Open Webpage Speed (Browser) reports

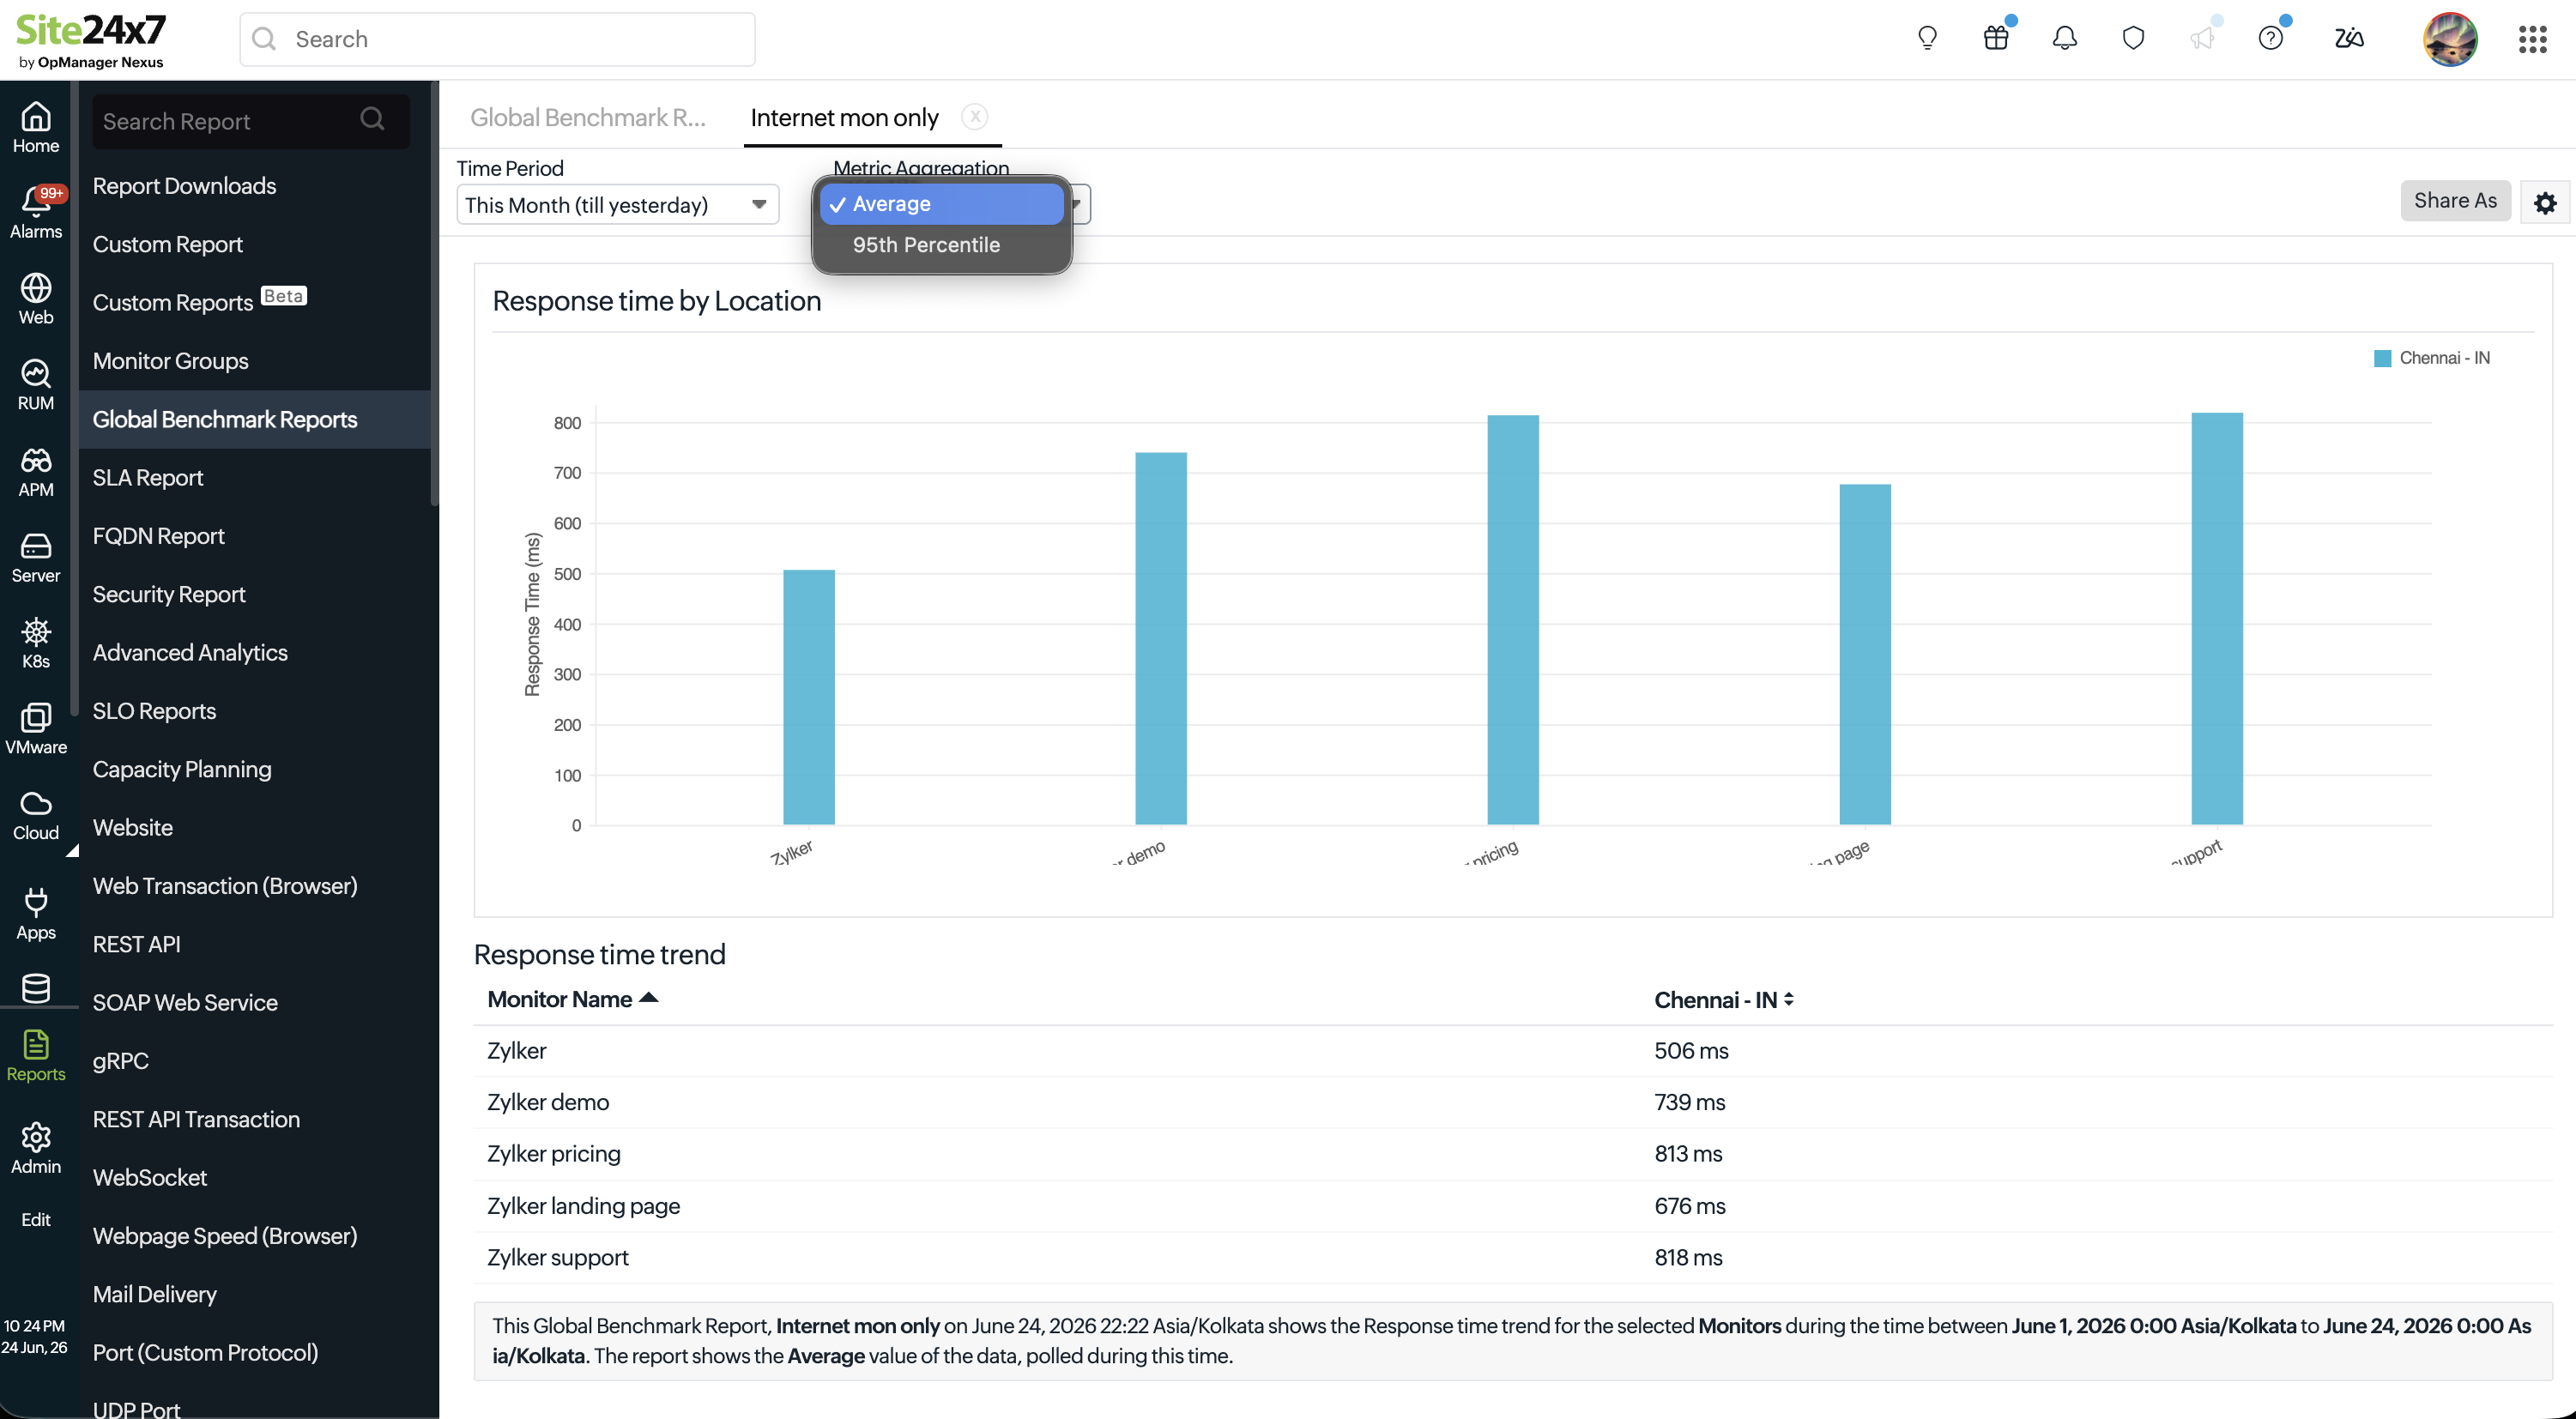coord(224,1236)
